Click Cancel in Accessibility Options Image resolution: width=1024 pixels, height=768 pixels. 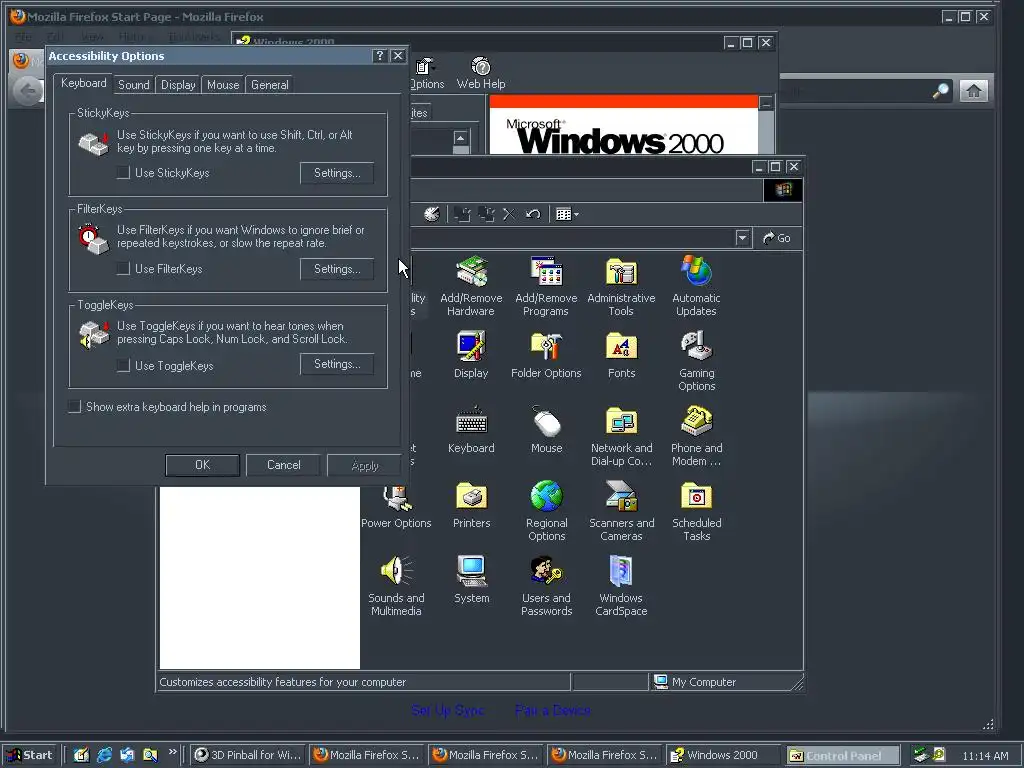(x=283, y=465)
